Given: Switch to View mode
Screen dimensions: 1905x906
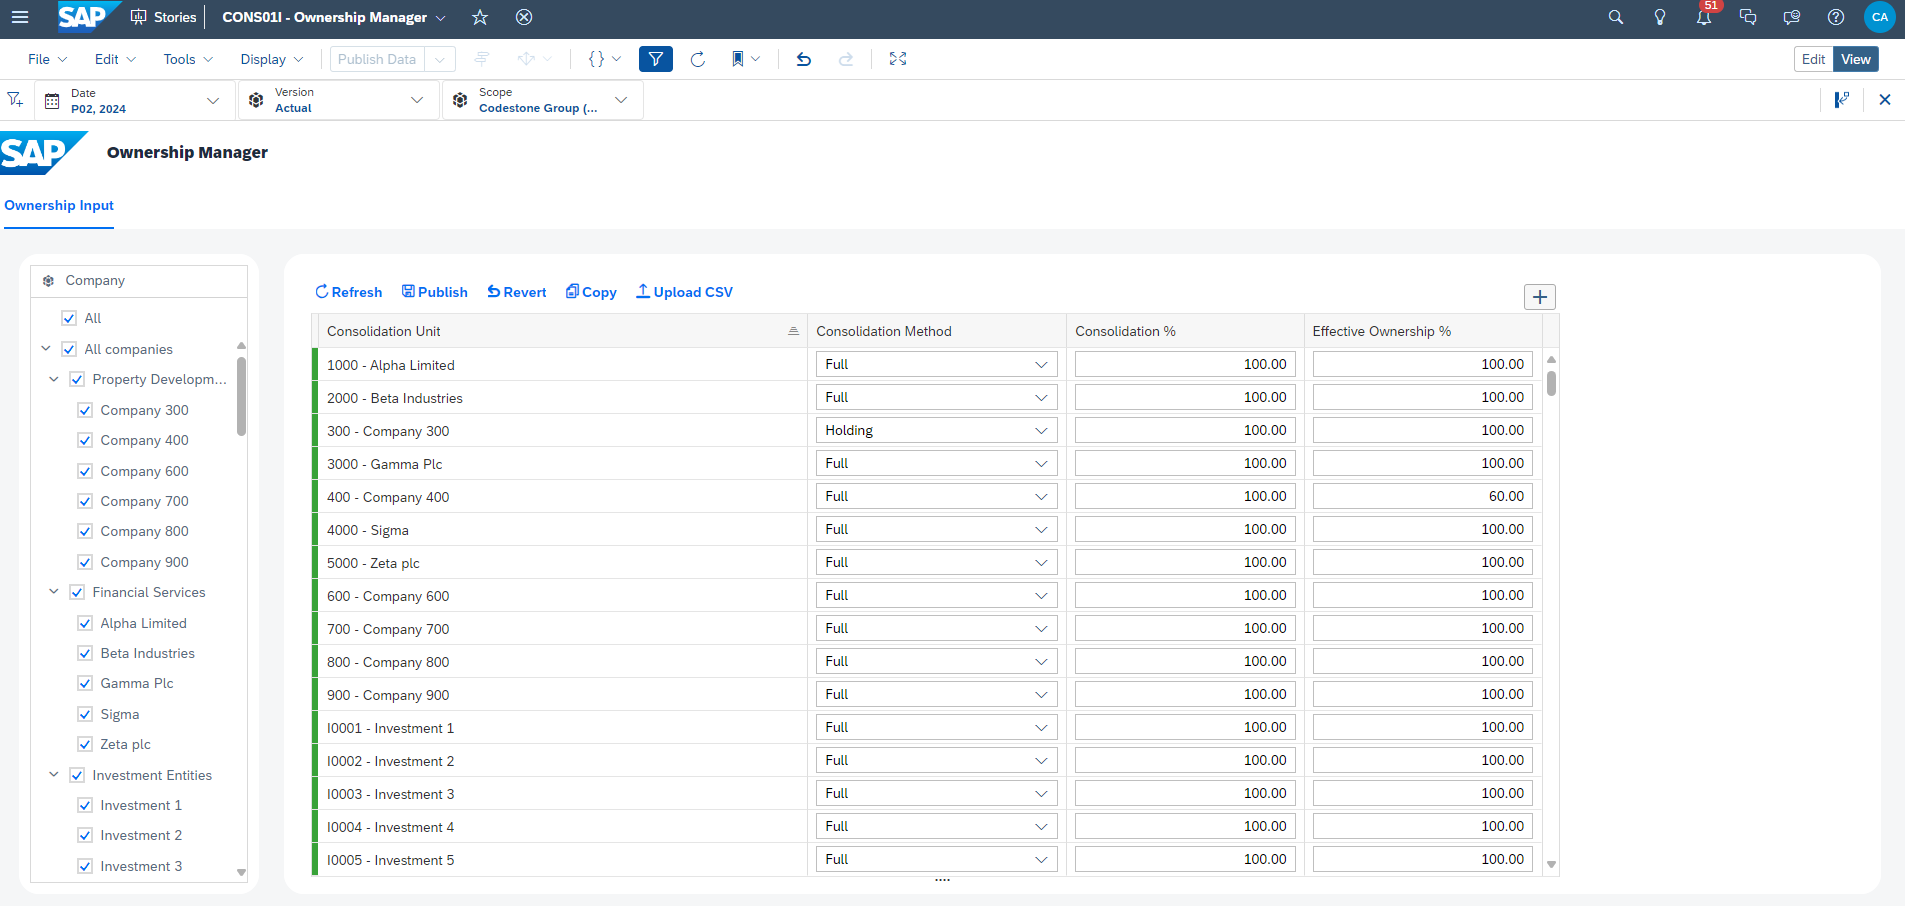Looking at the screenshot, I should click(1856, 59).
